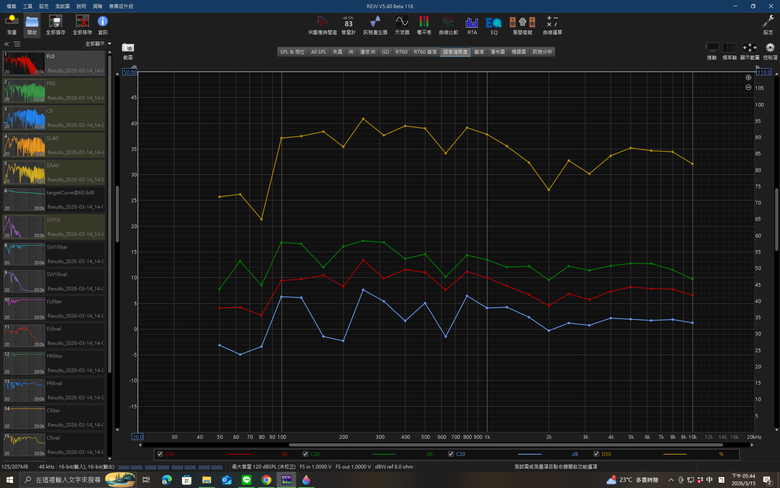Image resolution: width=780 pixels, height=488 pixels.
Task: Click the Windows Start button
Action: click(x=9, y=480)
